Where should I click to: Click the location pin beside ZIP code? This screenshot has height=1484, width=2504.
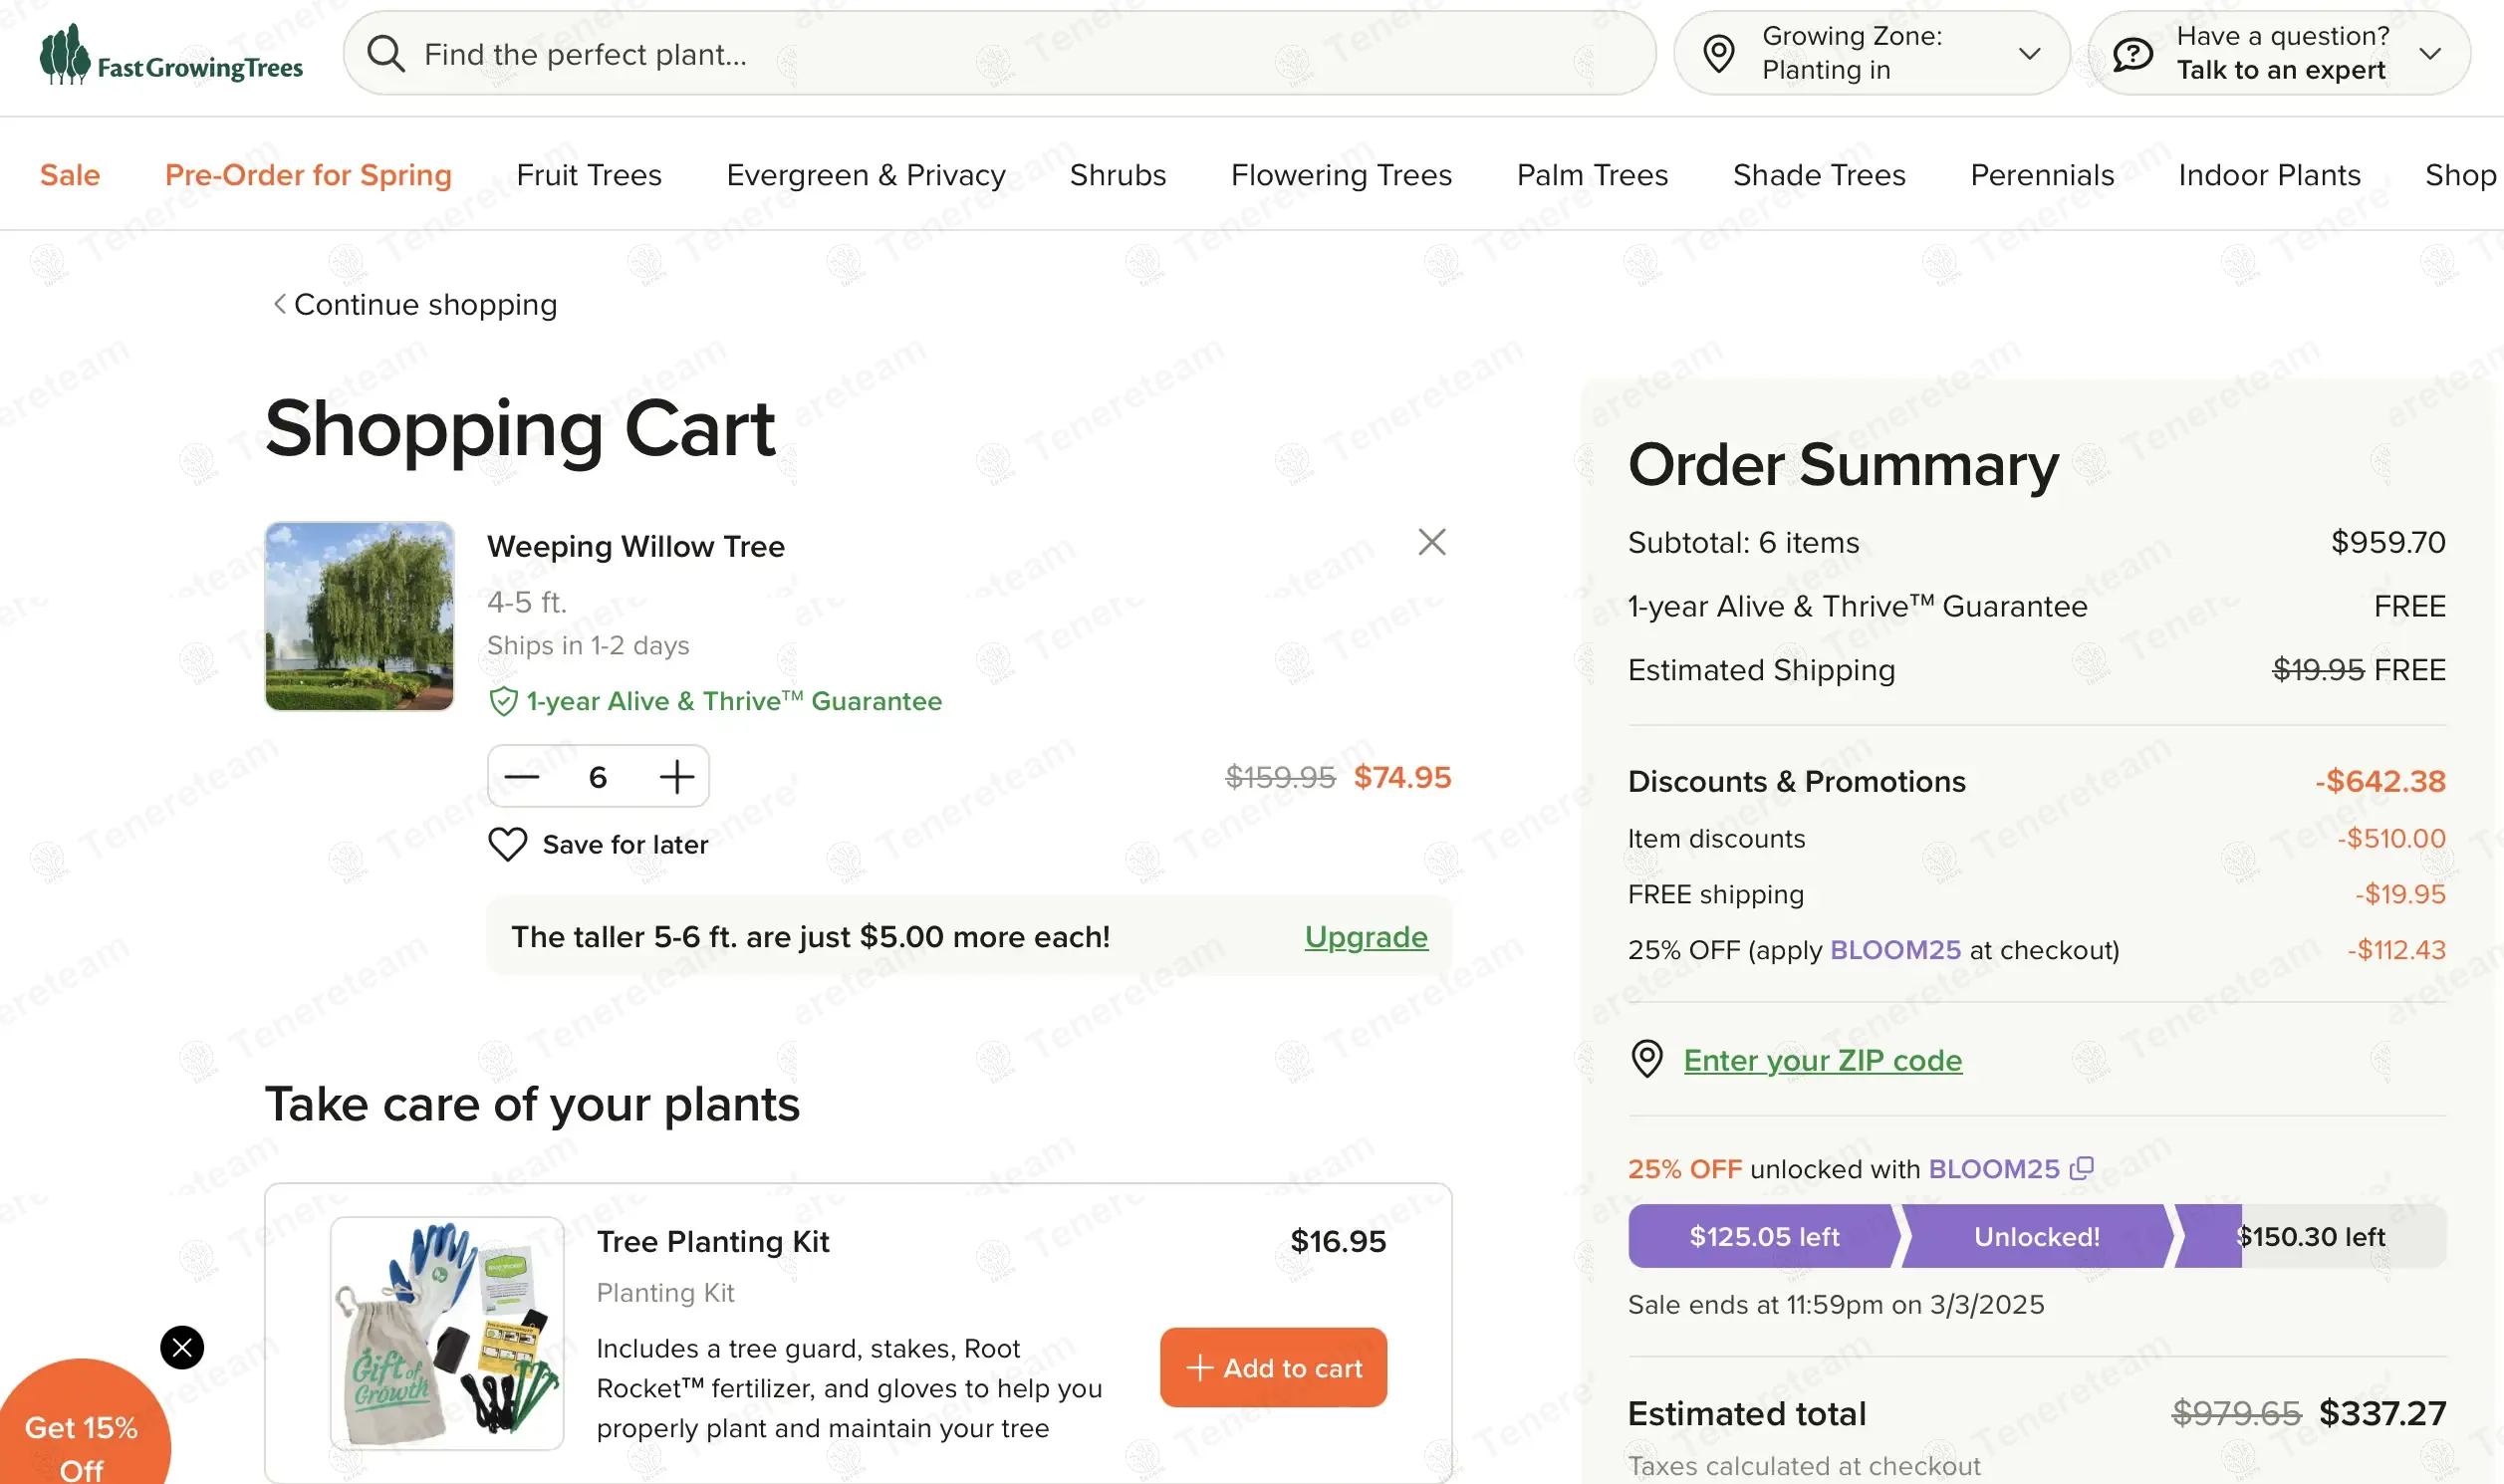point(1646,1059)
